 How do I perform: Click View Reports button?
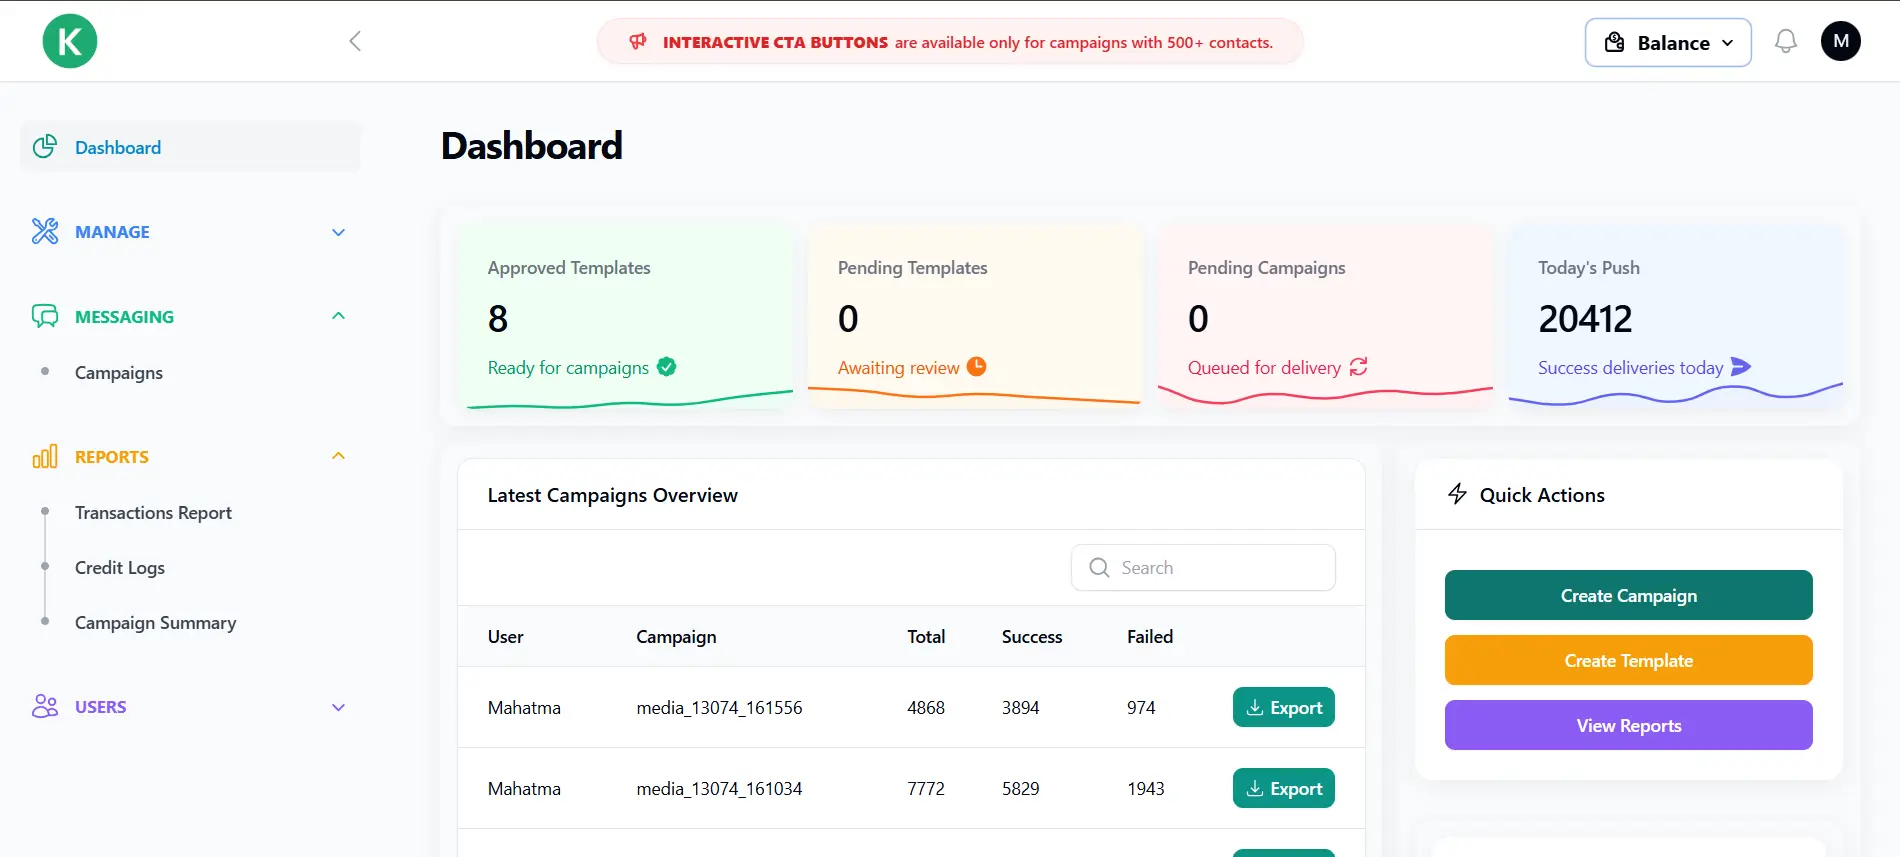1628,725
